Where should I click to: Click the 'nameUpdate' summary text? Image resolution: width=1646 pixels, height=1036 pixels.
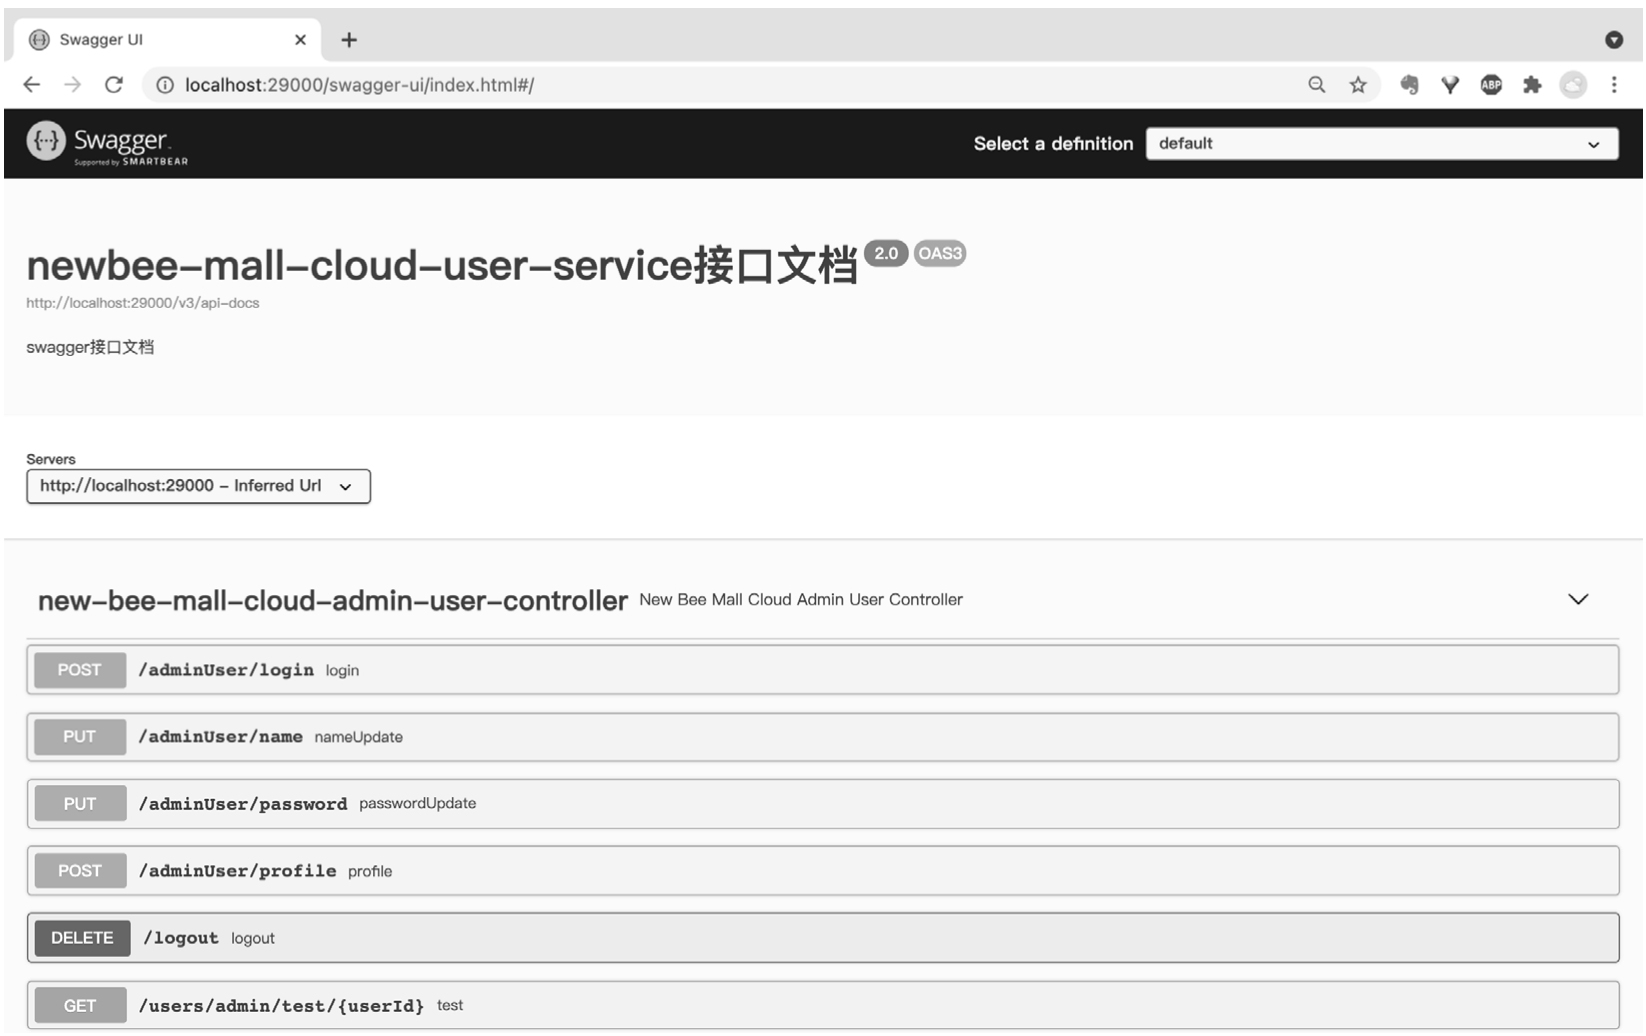click(359, 737)
